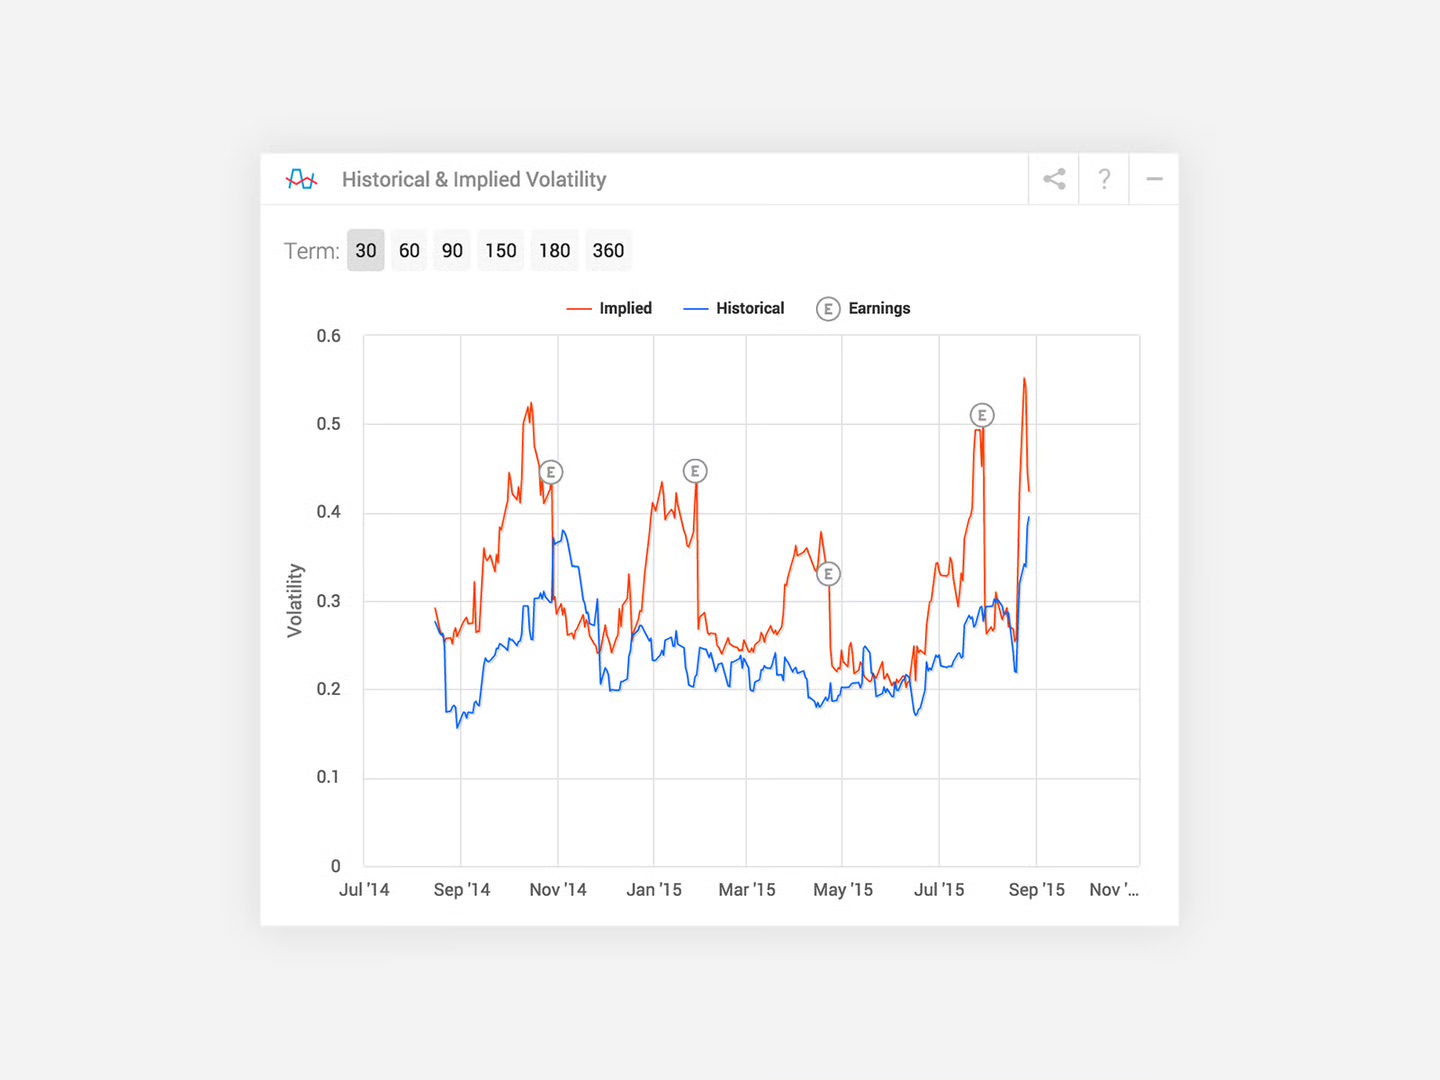The height and width of the screenshot is (1080, 1440).
Task: Toggle the Implied series in legend
Action: (x=609, y=308)
